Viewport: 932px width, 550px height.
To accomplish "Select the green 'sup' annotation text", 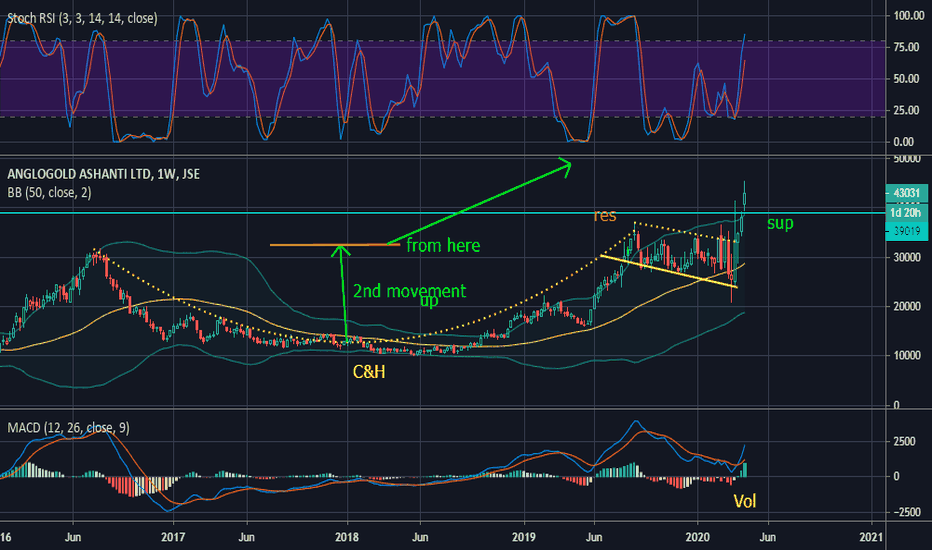I will [780, 224].
